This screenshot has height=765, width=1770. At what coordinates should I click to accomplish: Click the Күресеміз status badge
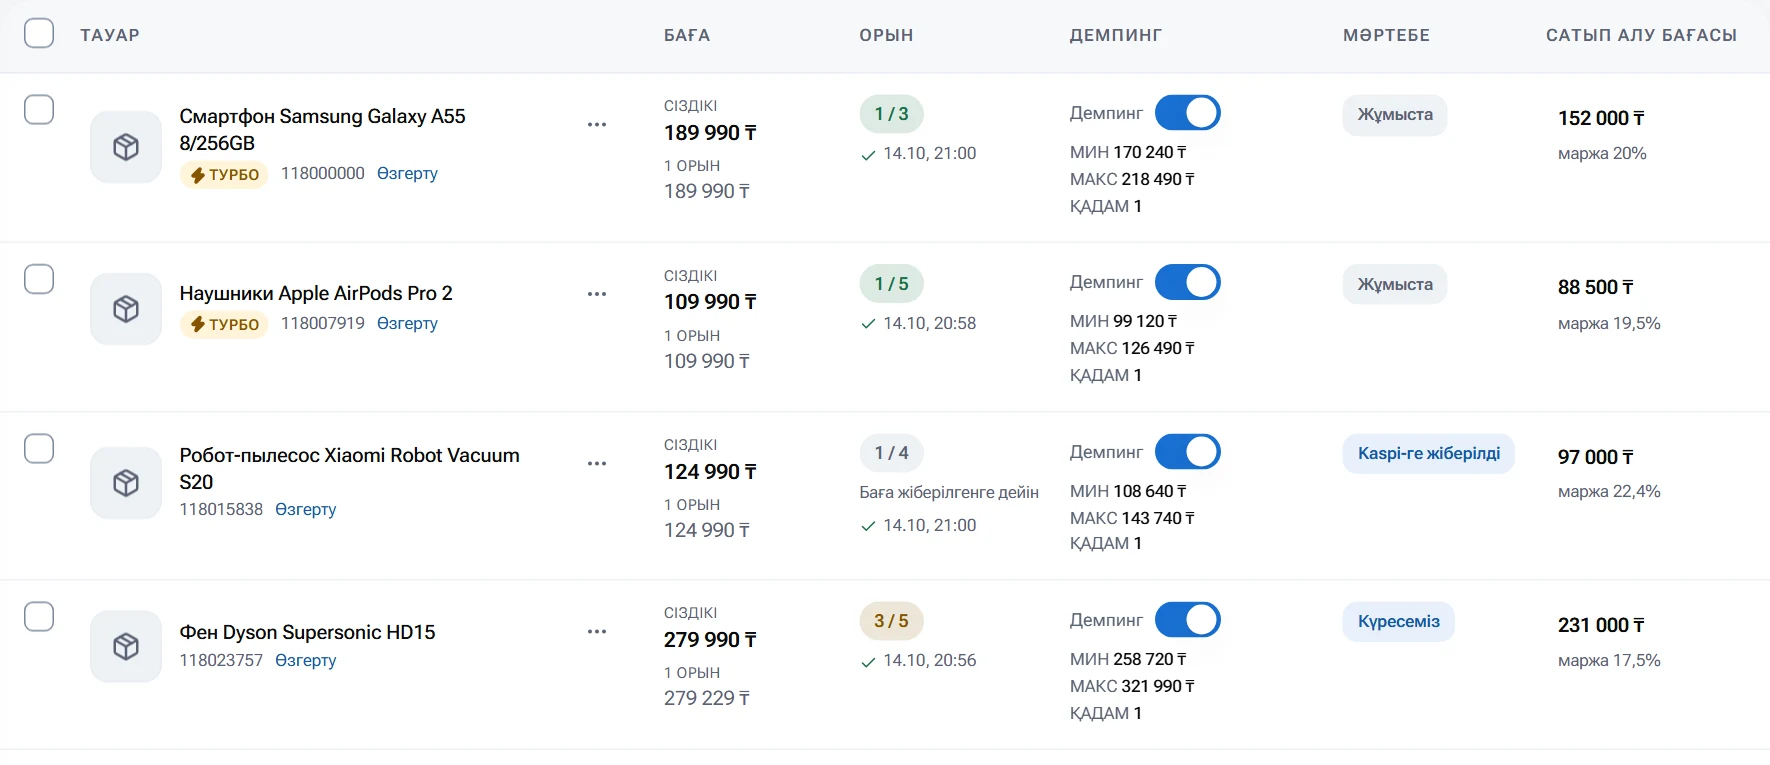click(x=1399, y=621)
